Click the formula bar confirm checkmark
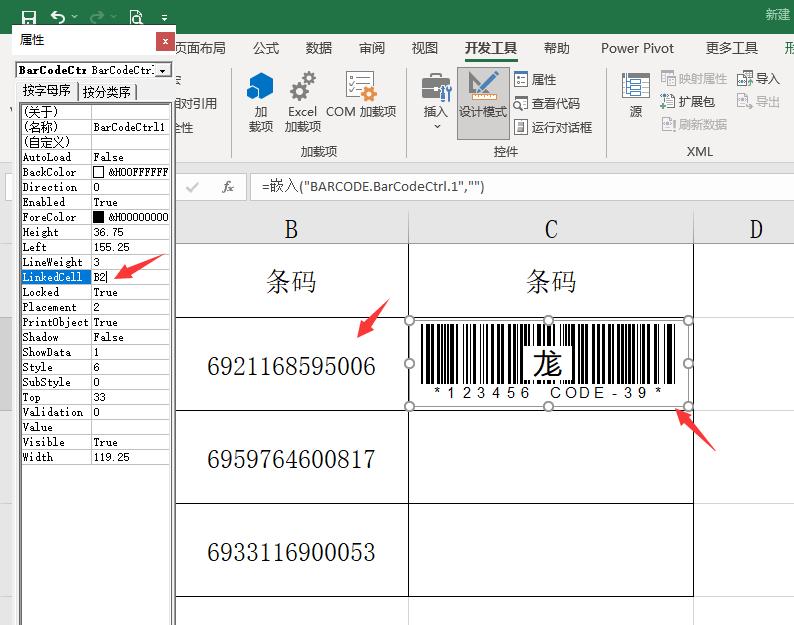 tap(192, 187)
